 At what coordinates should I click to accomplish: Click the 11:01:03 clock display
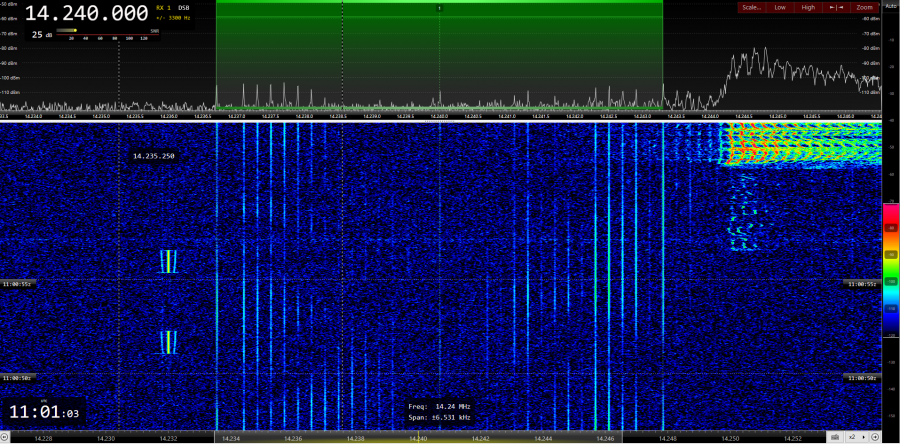[x=45, y=412]
